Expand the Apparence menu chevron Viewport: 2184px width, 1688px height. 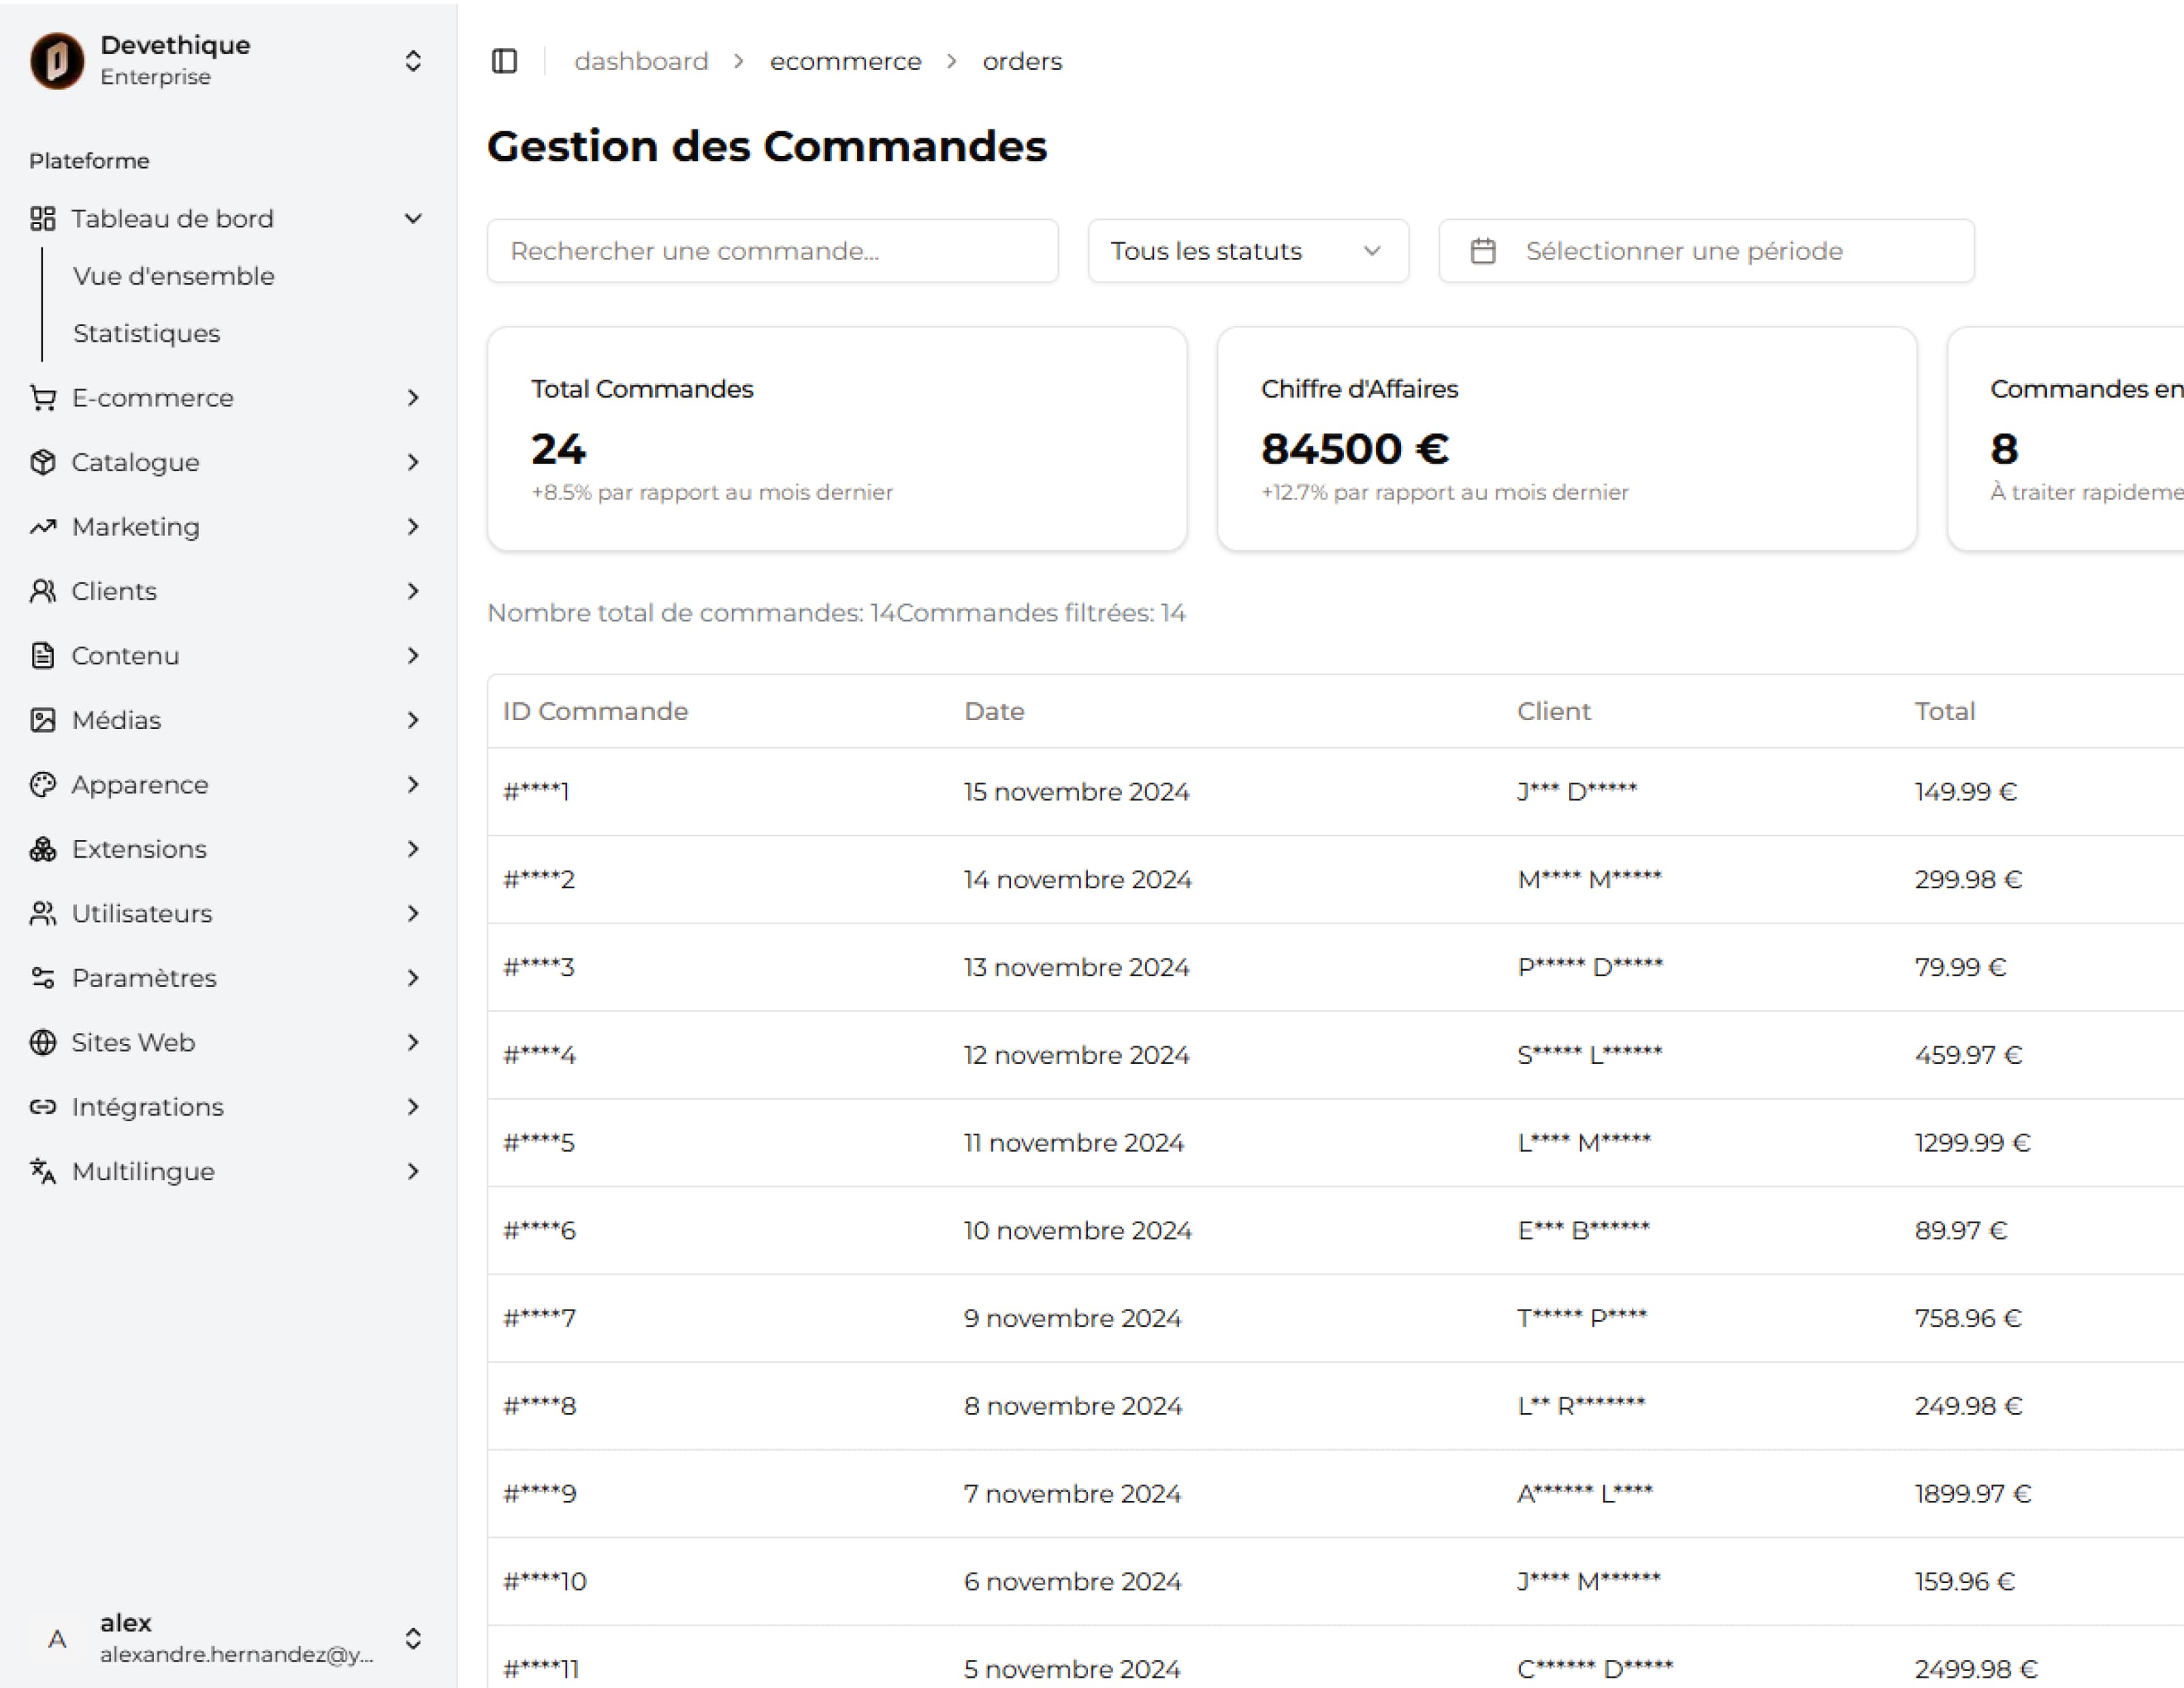tap(412, 785)
